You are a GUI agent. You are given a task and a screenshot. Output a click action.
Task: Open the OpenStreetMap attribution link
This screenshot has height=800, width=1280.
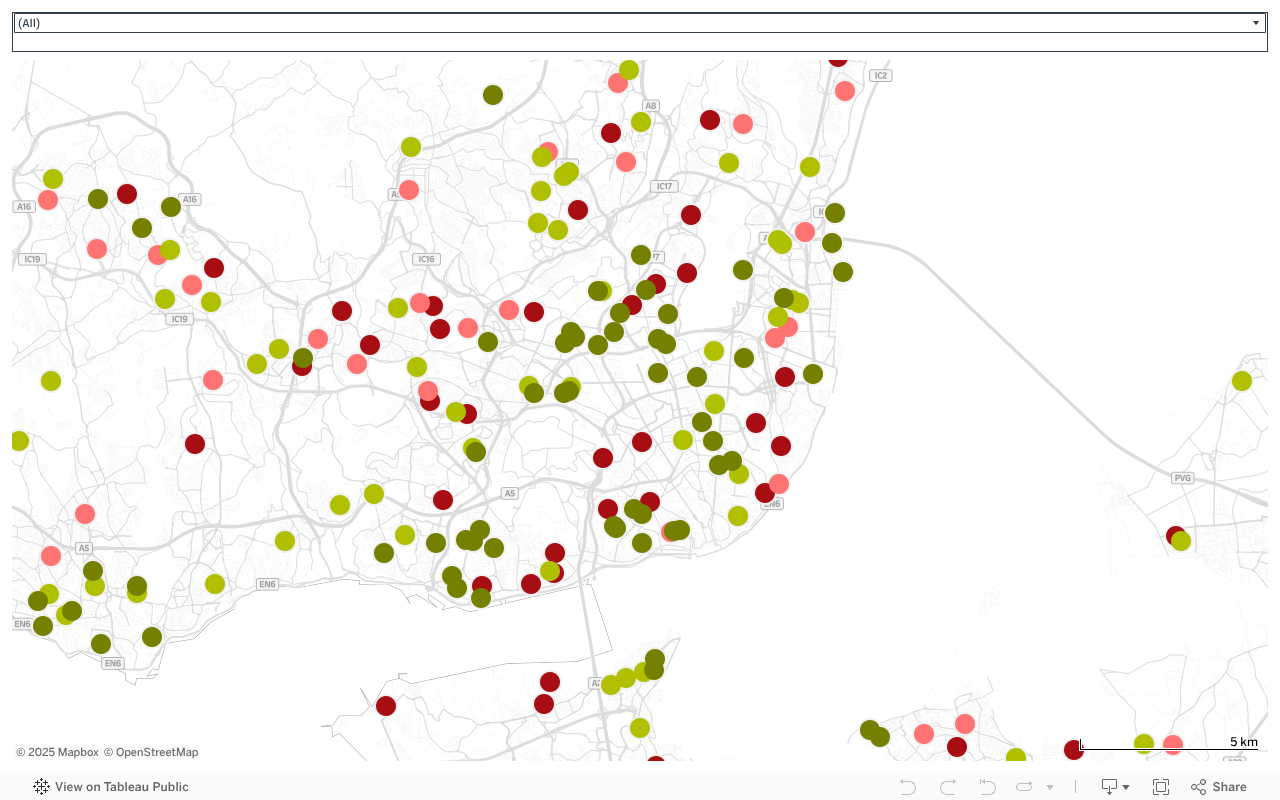pyautogui.click(x=151, y=752)
